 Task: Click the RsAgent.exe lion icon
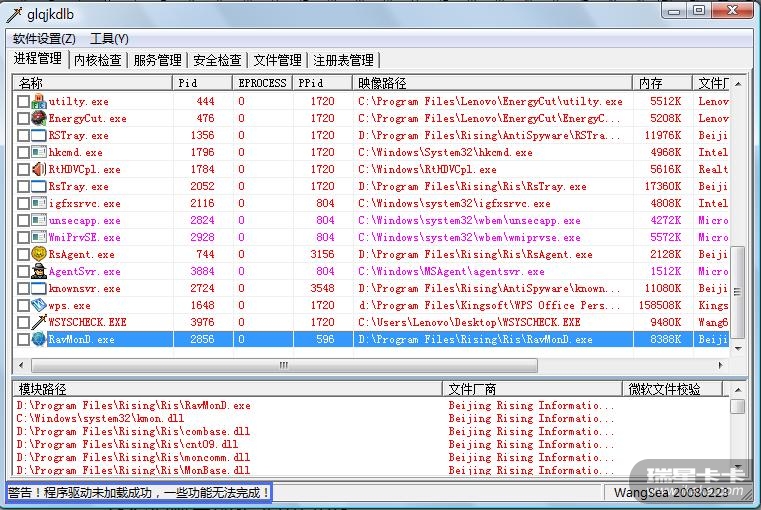(x=39, y=254)
